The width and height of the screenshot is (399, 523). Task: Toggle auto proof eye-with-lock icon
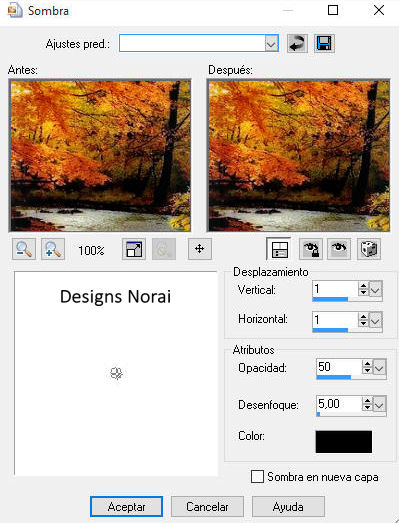pyautogui.click(x=311, y=249)
